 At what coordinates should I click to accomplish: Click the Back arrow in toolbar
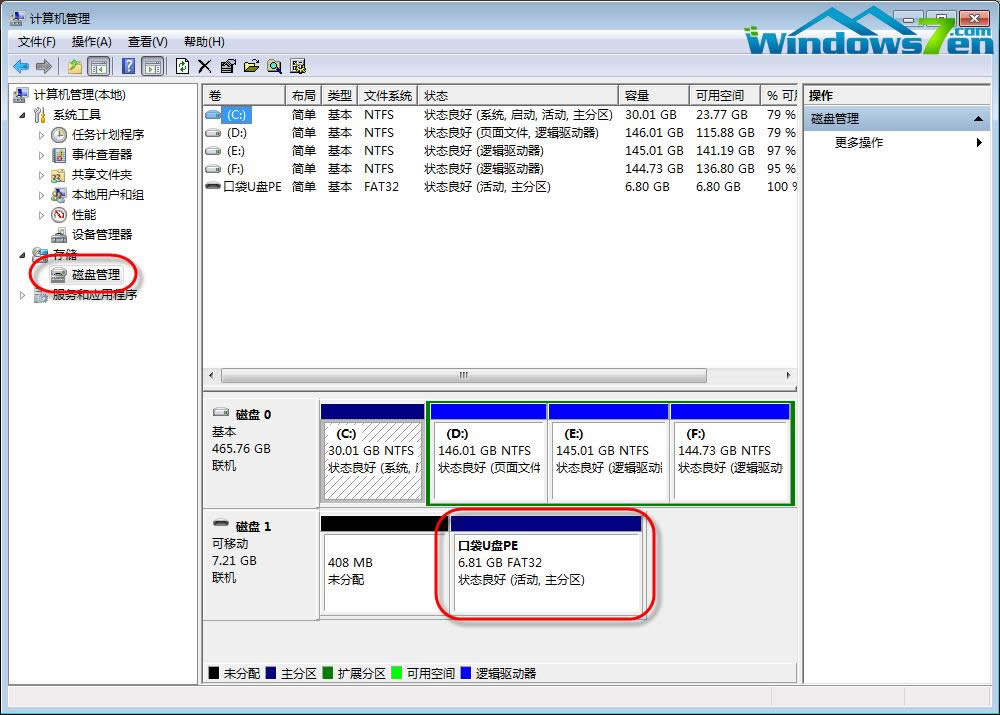coord(21,66)
